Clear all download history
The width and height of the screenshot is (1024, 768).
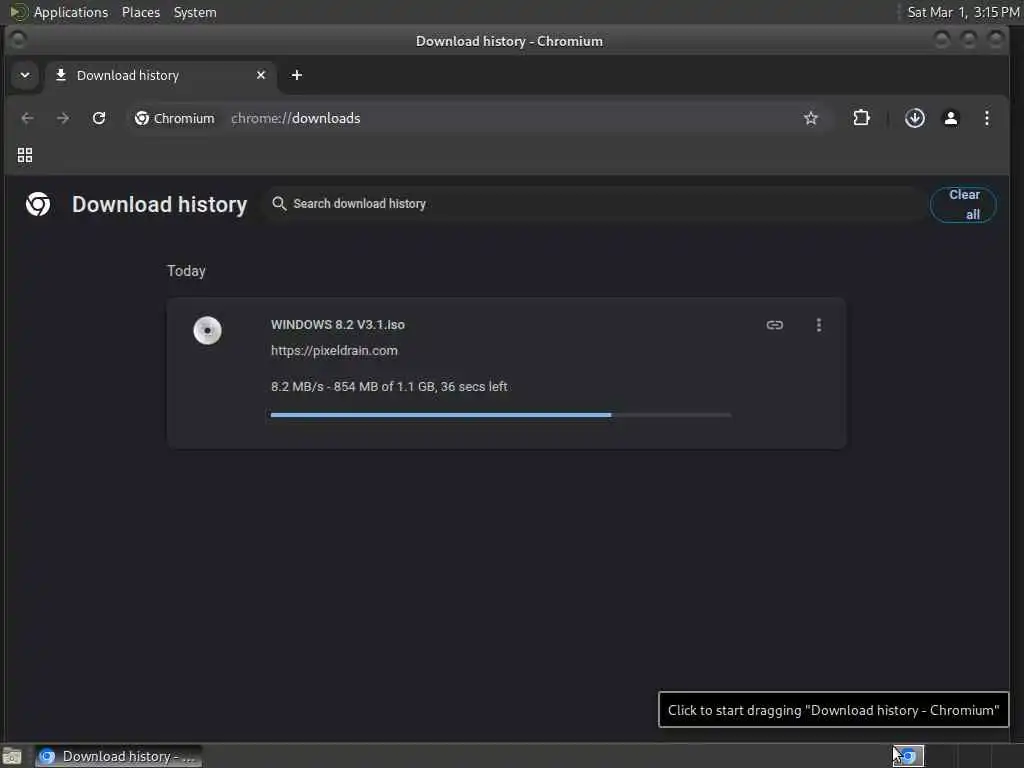963,204
